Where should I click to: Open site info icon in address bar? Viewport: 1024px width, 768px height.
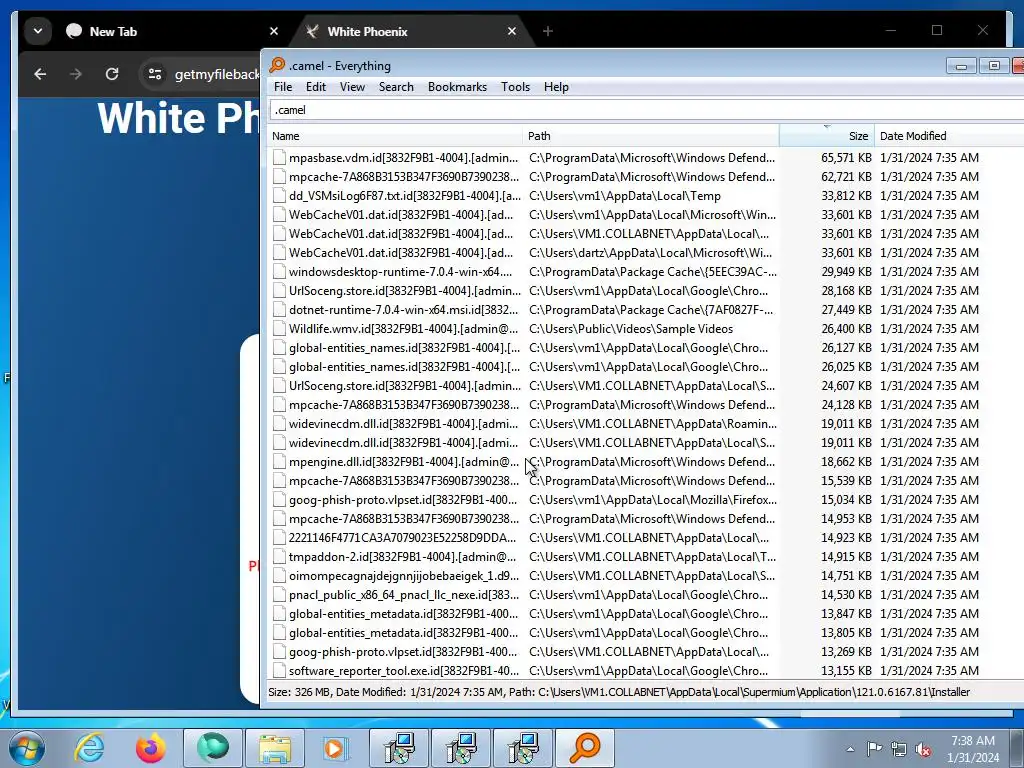click(x=155, y=74)
